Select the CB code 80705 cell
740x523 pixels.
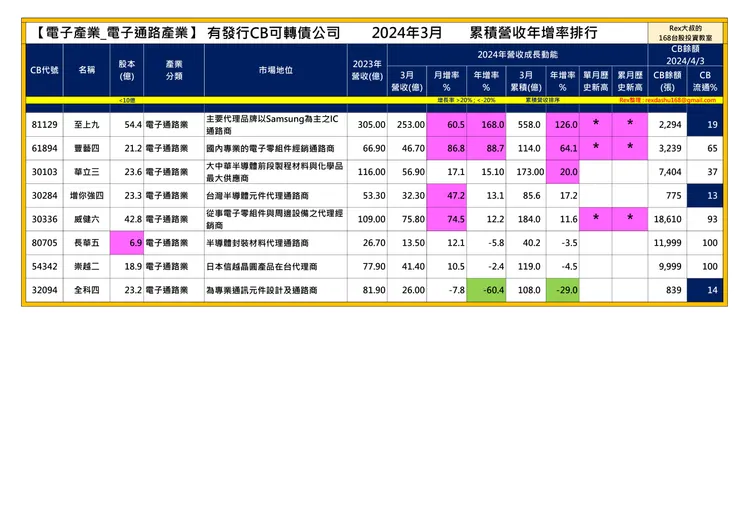44,243
